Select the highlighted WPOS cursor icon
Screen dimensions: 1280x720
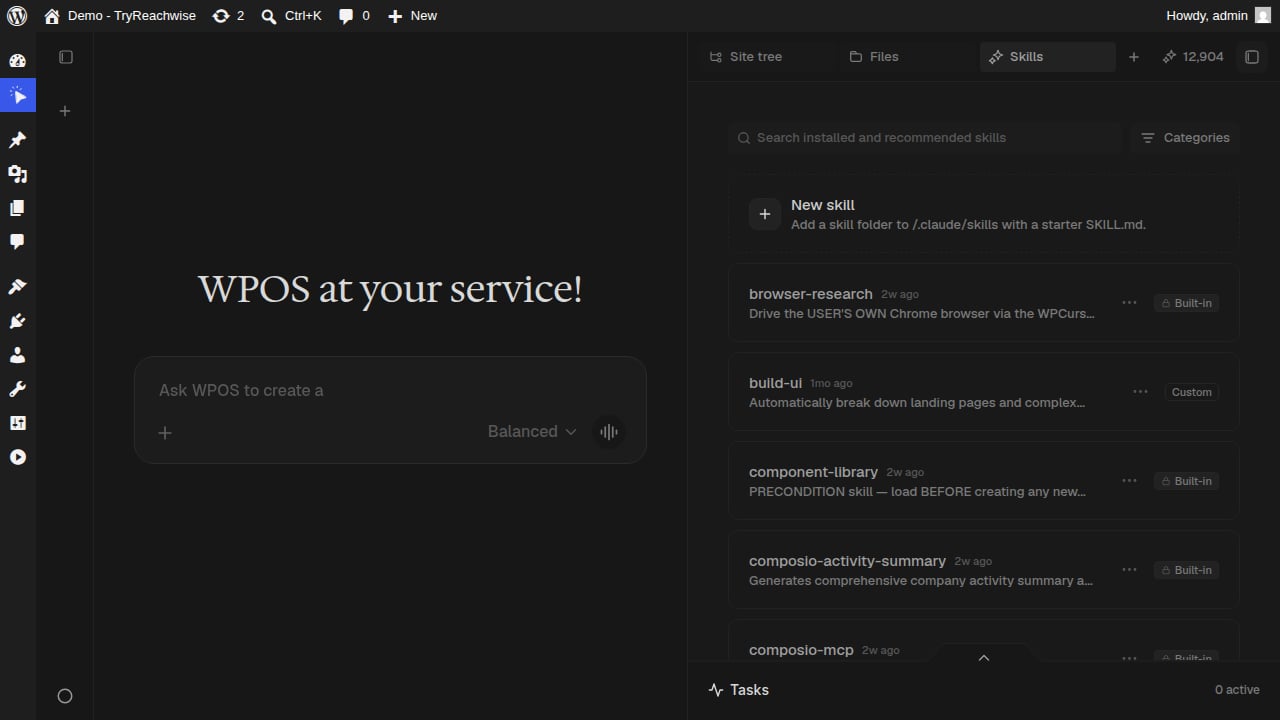17,95
